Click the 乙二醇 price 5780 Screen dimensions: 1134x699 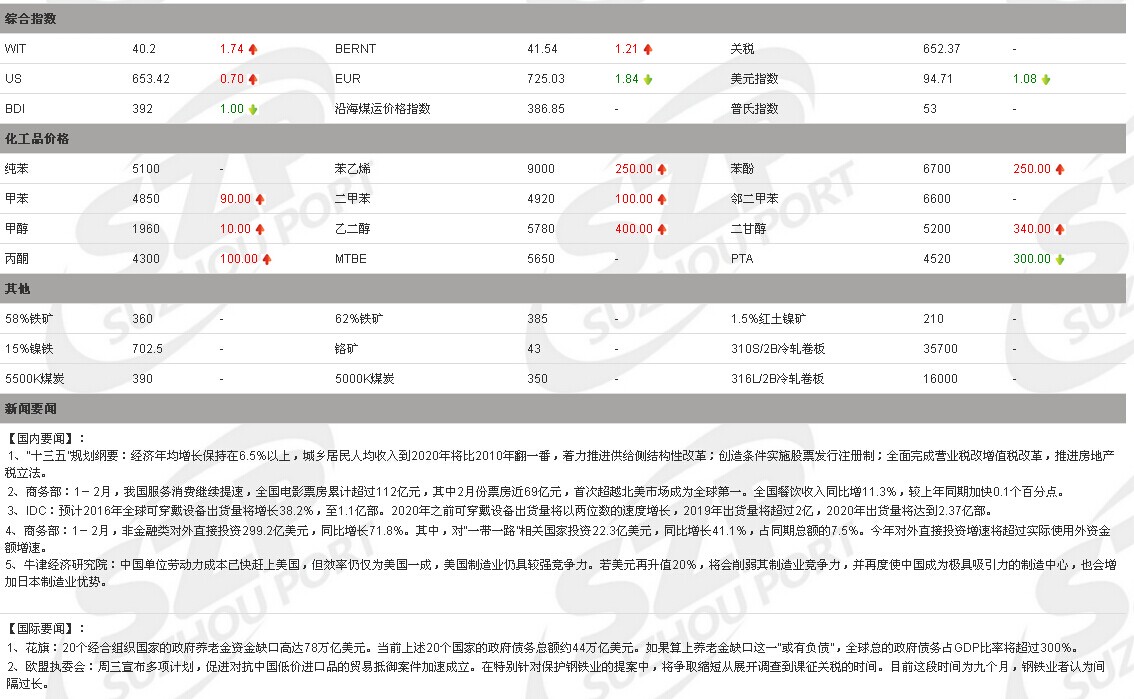coord(541,229)
